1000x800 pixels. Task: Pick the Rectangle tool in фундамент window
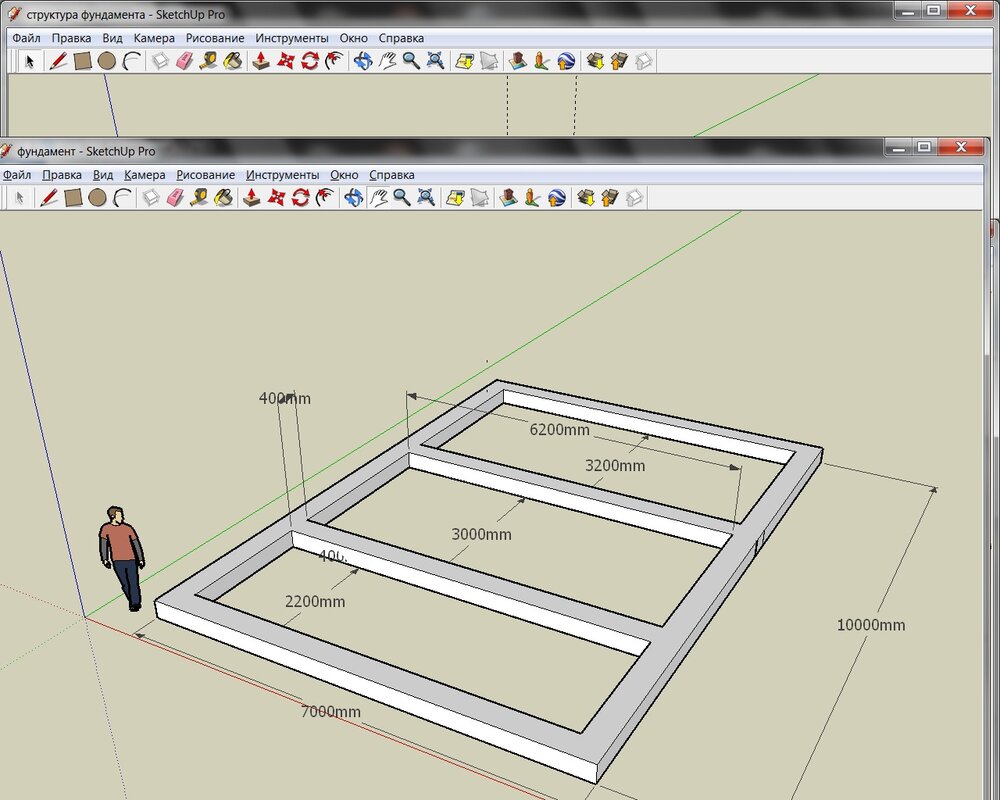pyautogui.click(x=73, y=198)
